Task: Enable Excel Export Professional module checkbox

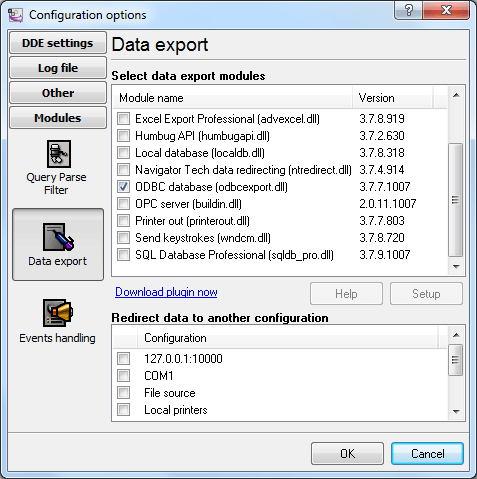Action: pos(123,119)
